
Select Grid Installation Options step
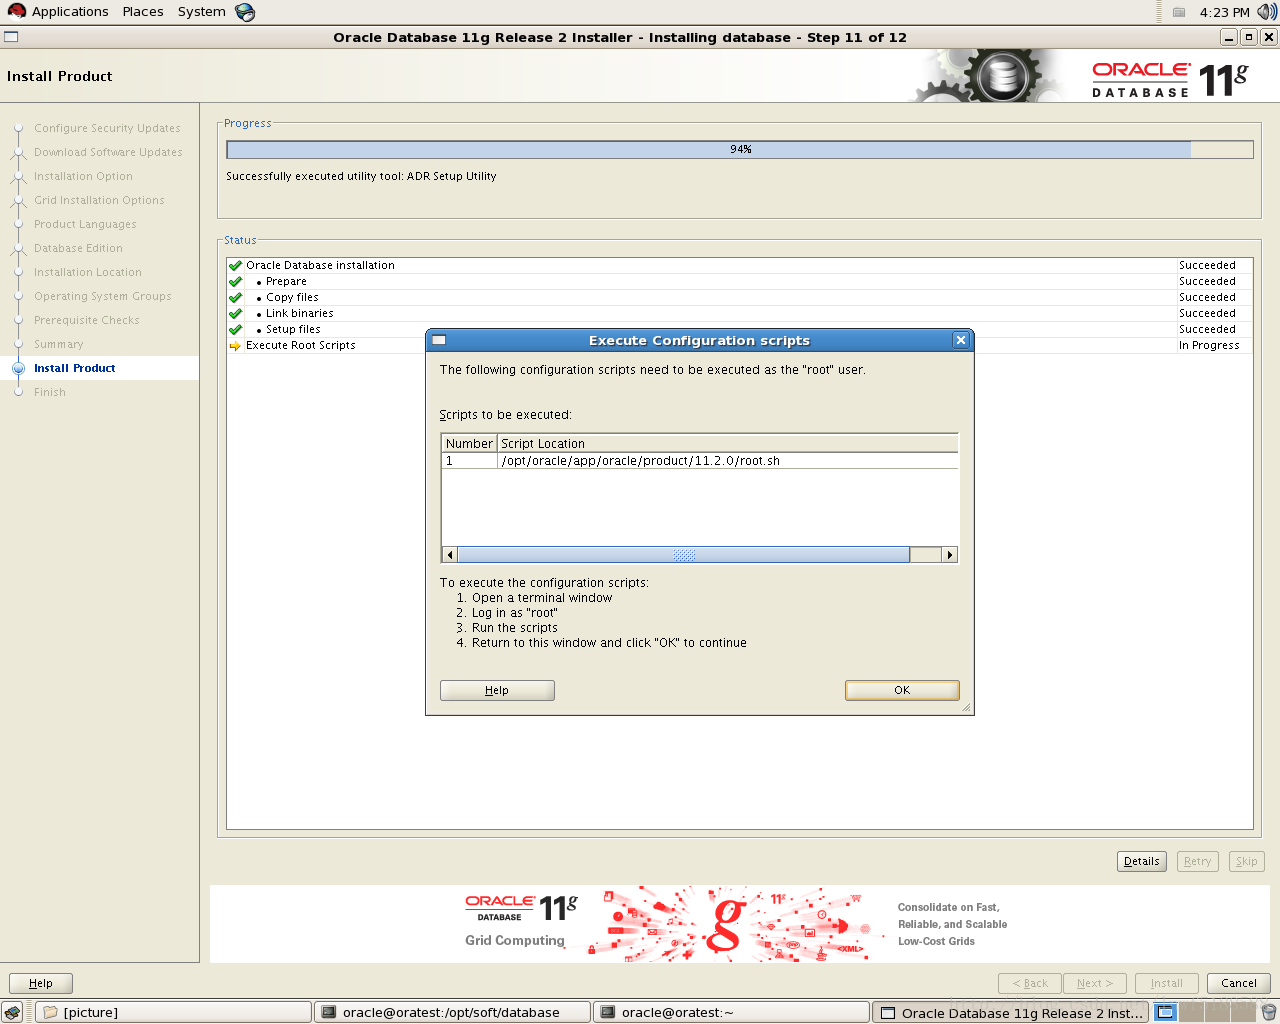pos(99,200)
